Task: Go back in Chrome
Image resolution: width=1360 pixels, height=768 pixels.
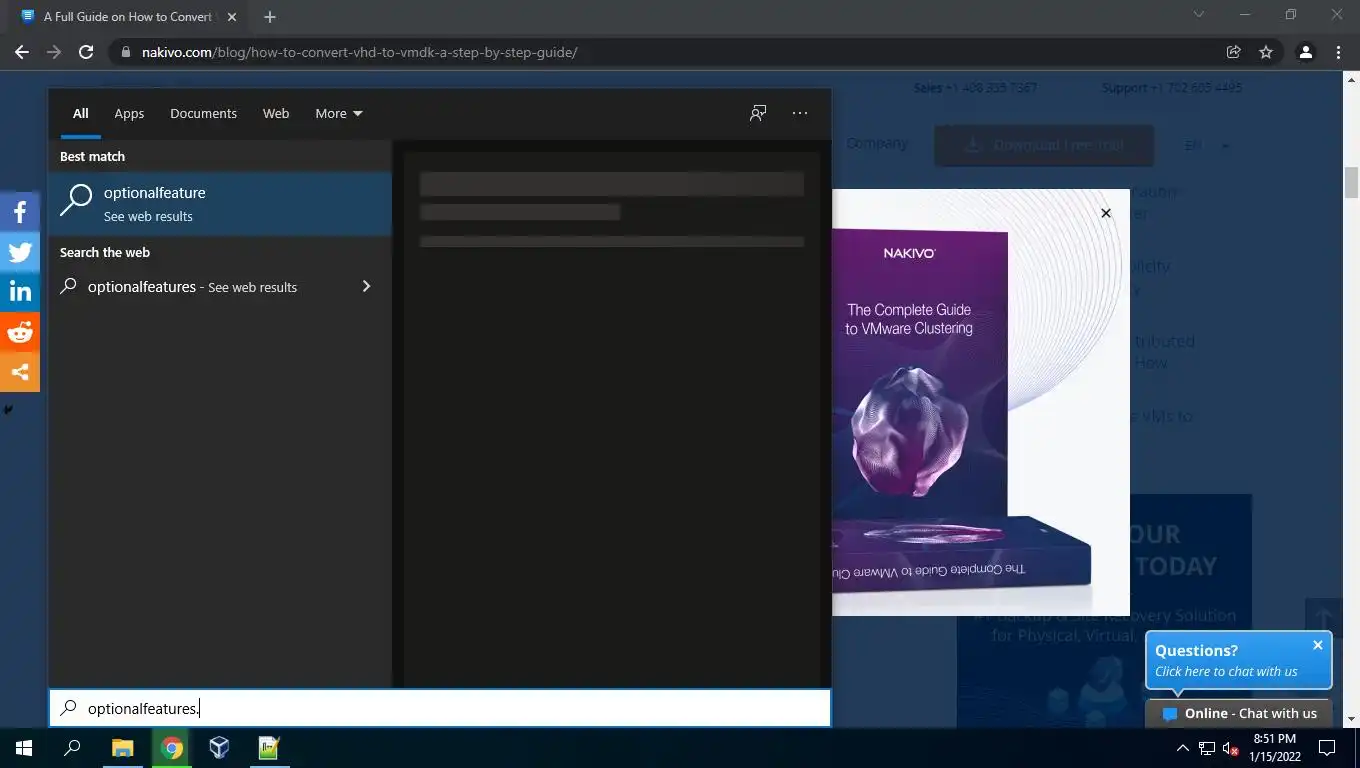Action: coord(22,52)
